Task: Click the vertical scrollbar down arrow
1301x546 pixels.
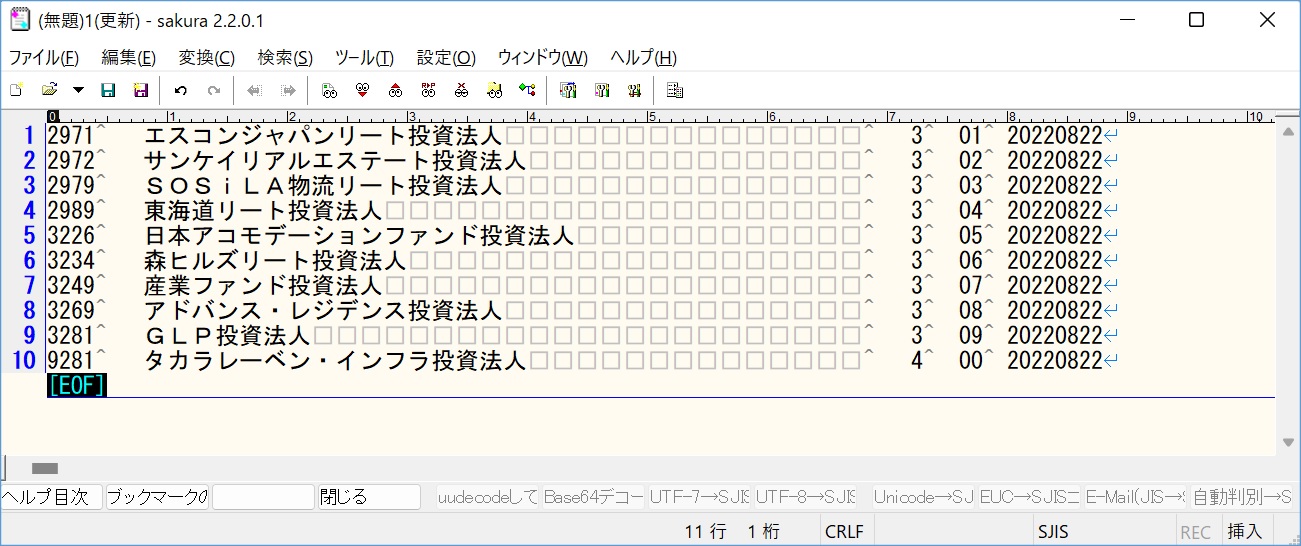Action: (1286, 443)
